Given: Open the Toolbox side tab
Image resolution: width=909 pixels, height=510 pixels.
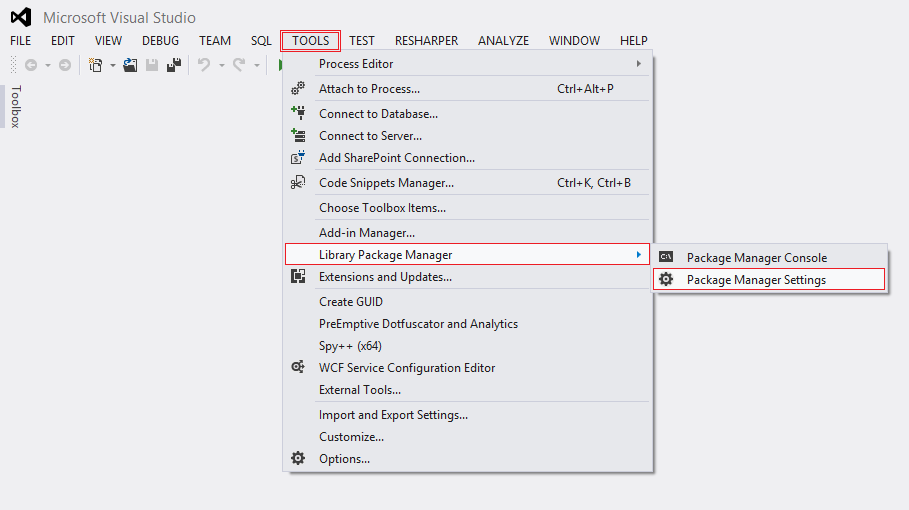Looking at the screenshot, I should 16,107.
